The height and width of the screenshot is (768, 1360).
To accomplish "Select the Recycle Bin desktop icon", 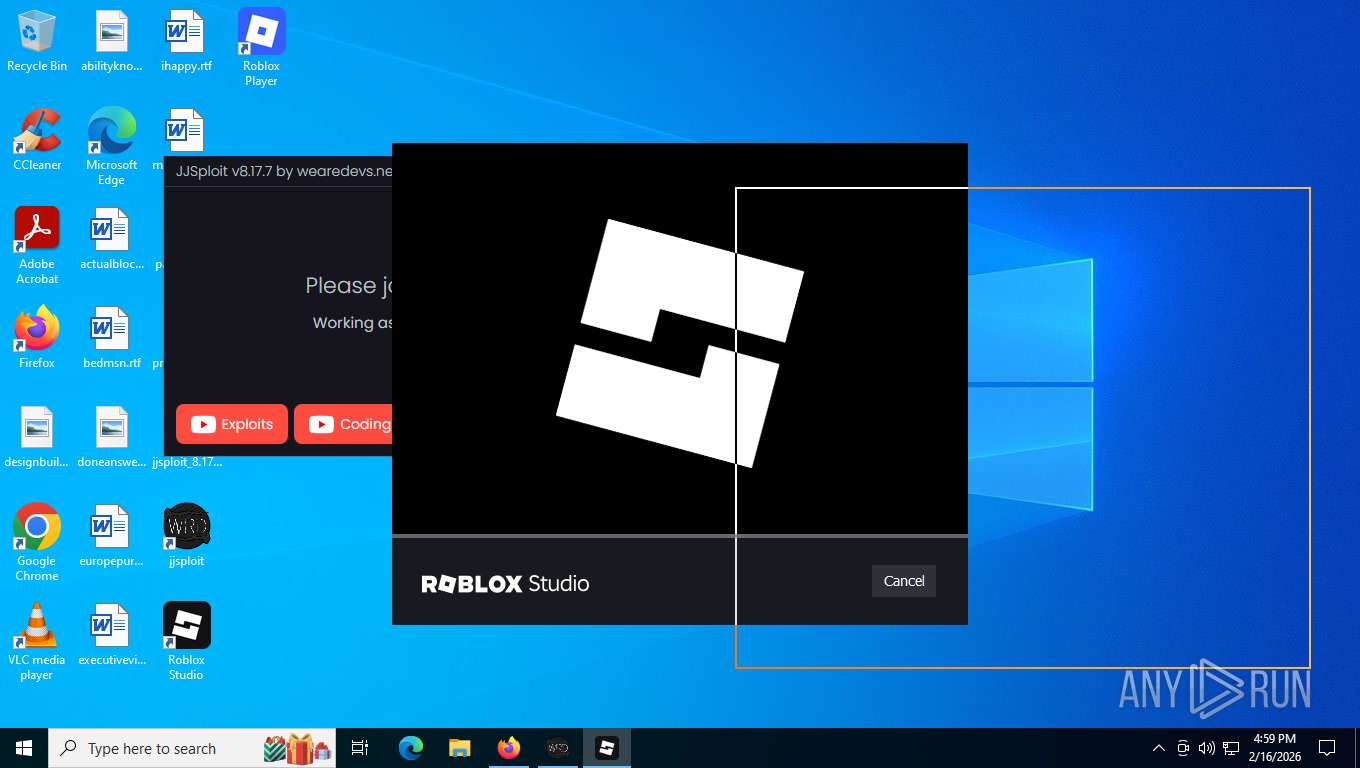I will [37, 42].
